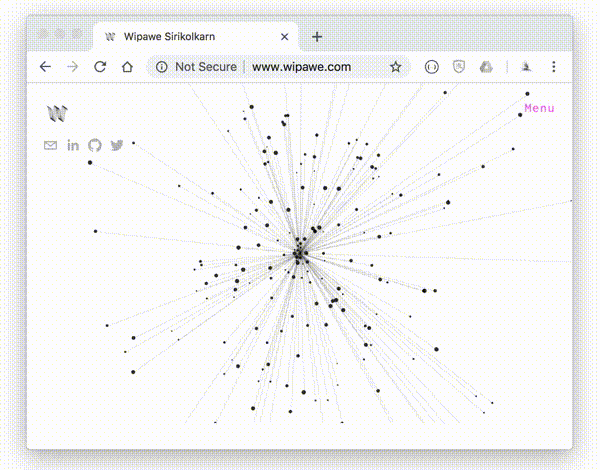Open the shield extension icon
This screenshot has height=470, width=600.
459,67
